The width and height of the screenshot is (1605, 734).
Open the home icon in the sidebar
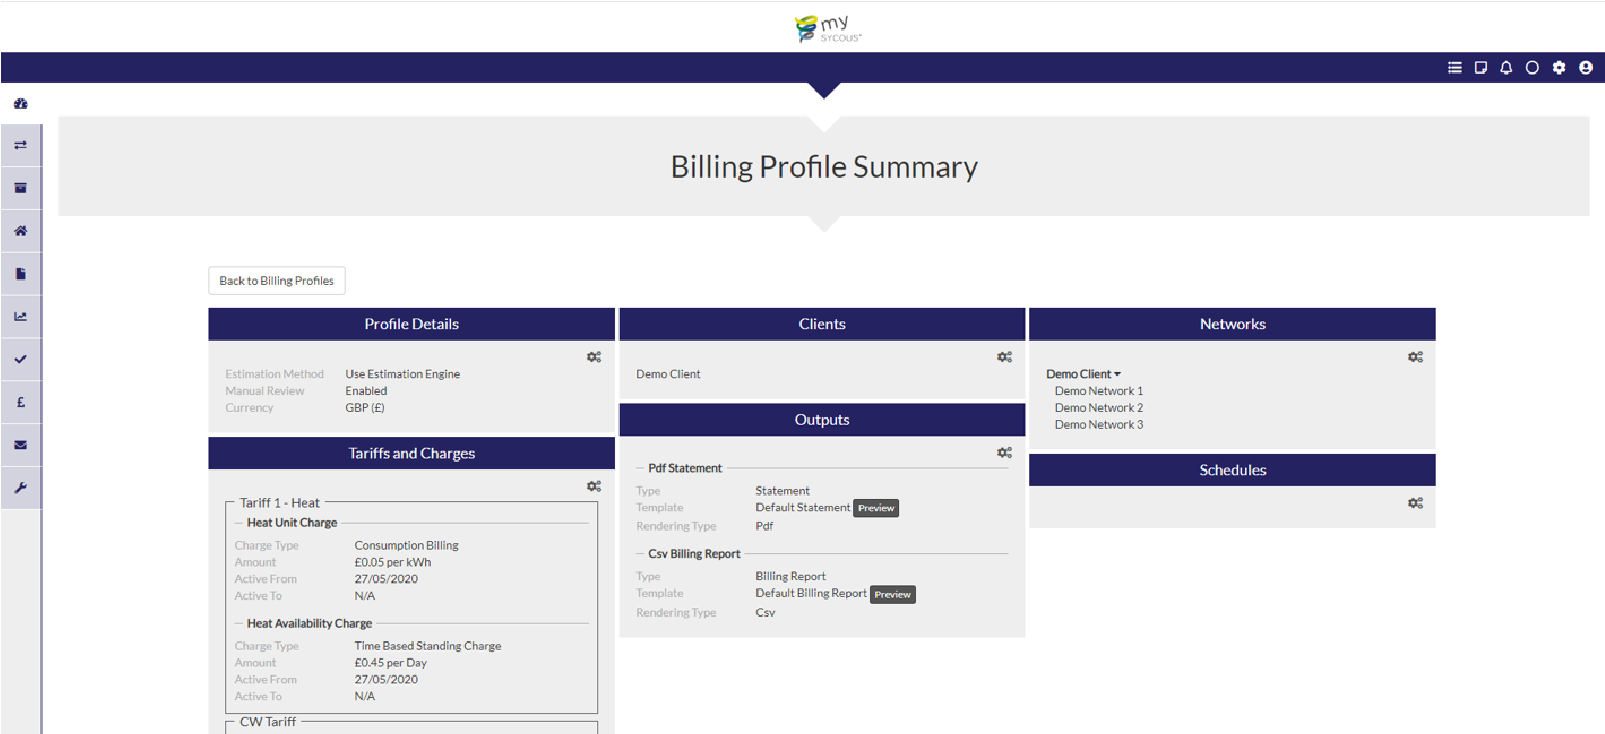click(20, 231)
